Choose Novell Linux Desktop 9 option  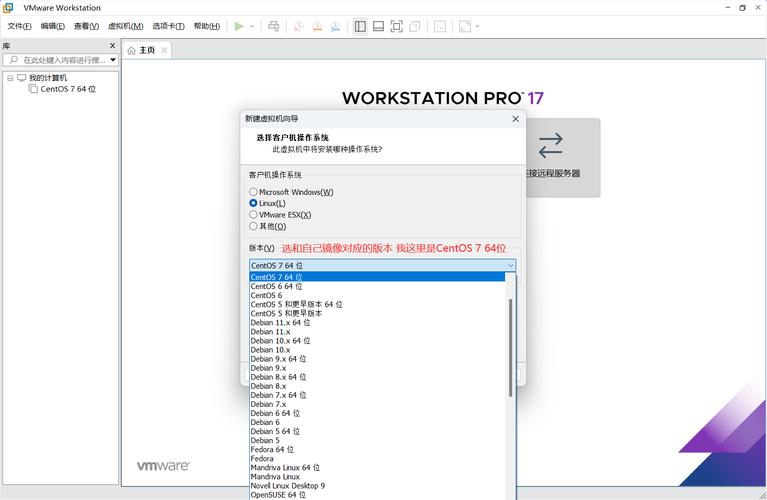(377, 485)
